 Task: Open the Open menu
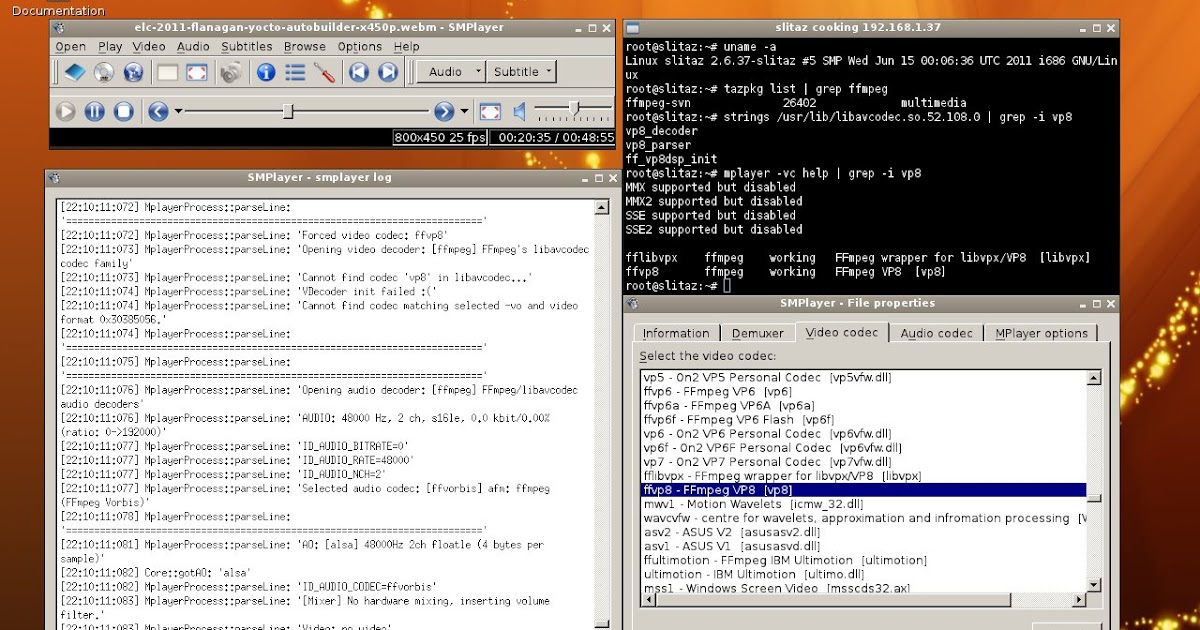[71, 47]
